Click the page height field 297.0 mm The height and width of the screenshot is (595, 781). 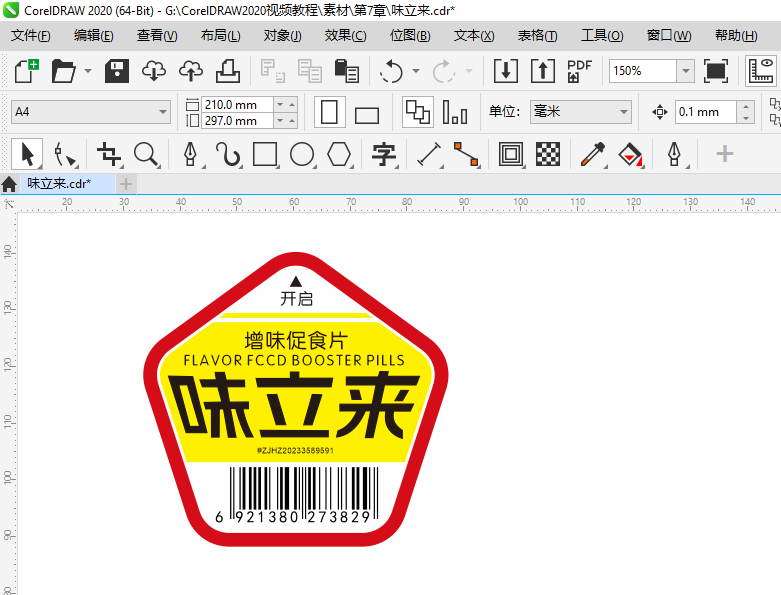click(238, 120)
